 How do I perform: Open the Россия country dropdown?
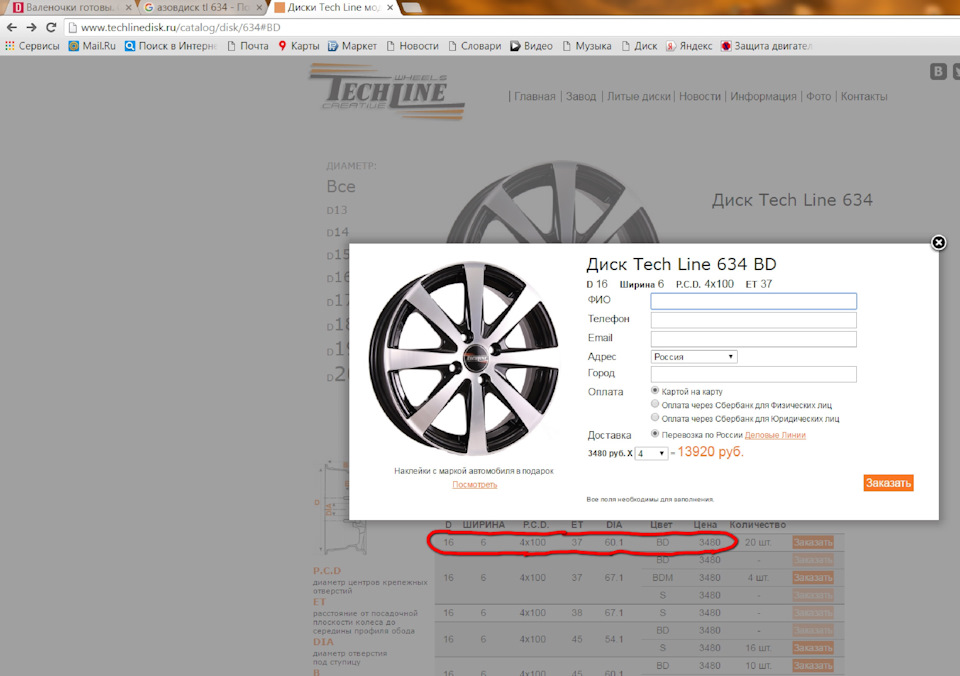tap(693, 356)
